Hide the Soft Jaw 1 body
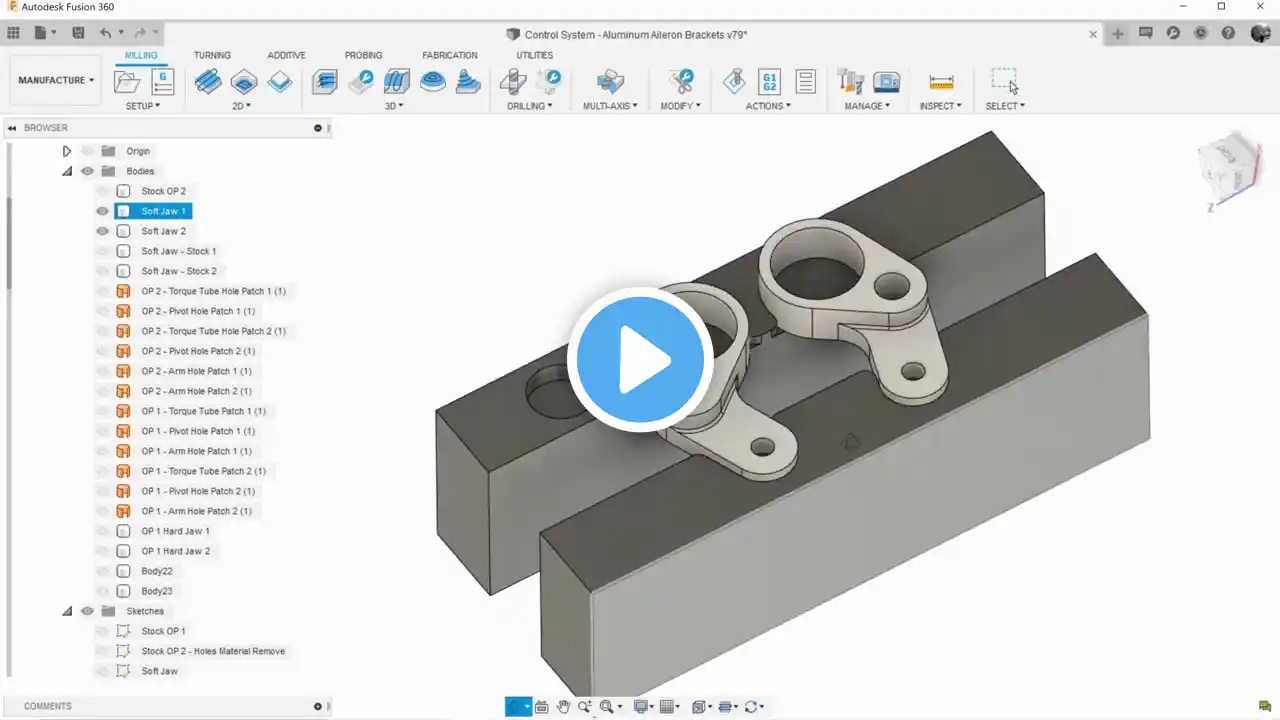This screenshot has height=720, width=1280. tap(102, 211)
